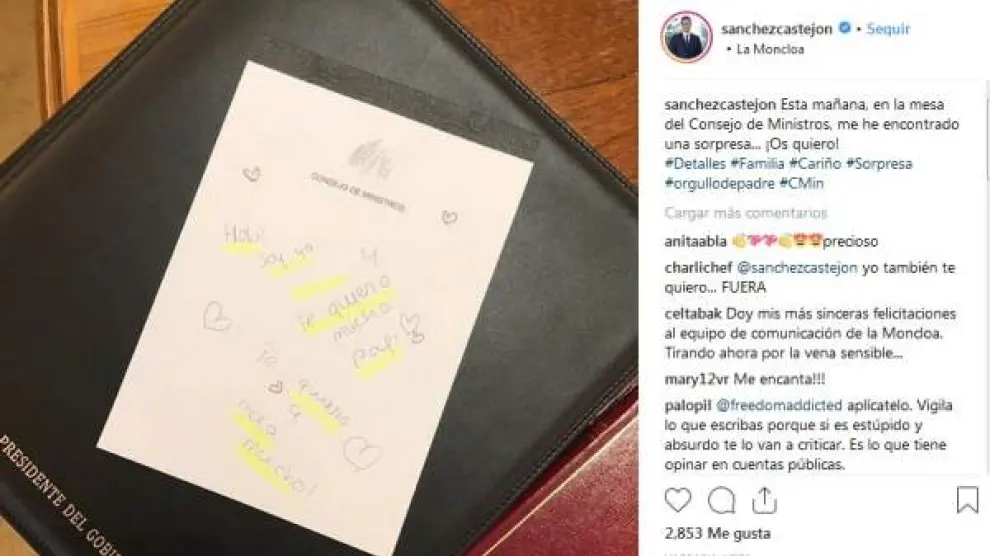Image resolution: width=990 pixels, height=556 pixels.
Task: Open the #Familia hashtag
Action: point(757,163)
